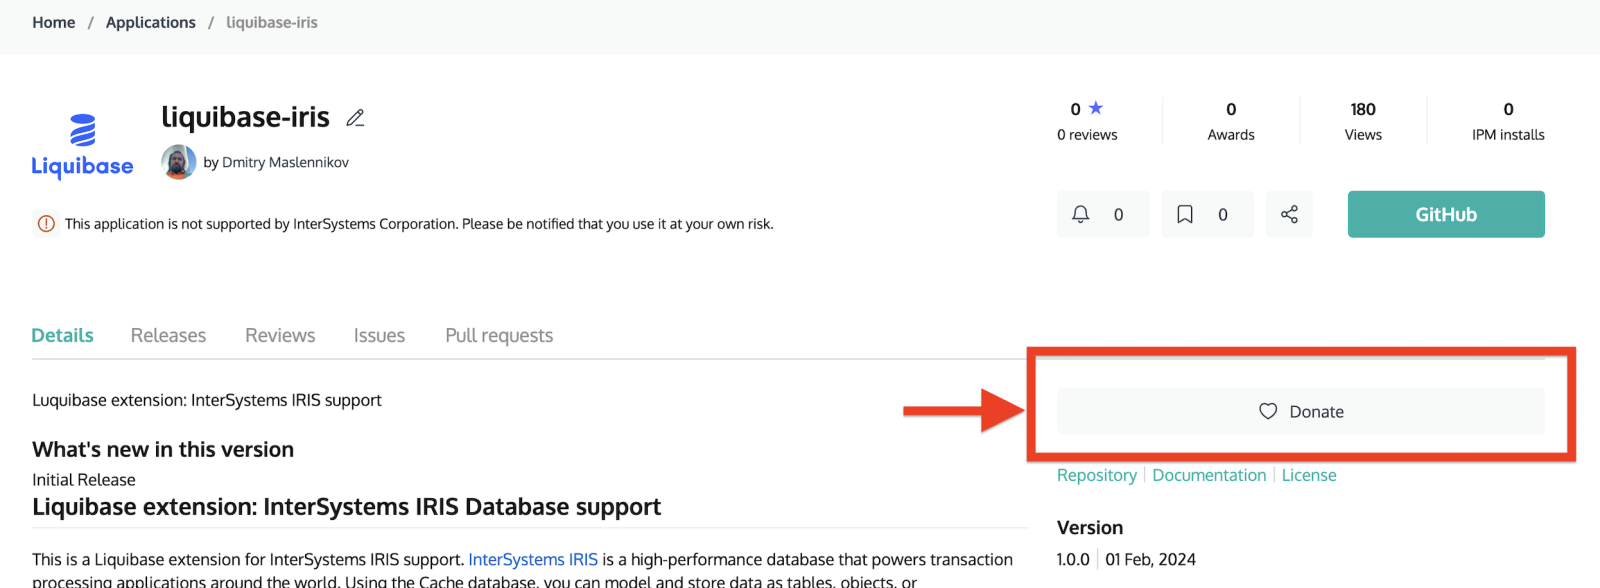1600x588 pixels.
Task: Click the Home breadcrumb
Action: click(54, 22)
